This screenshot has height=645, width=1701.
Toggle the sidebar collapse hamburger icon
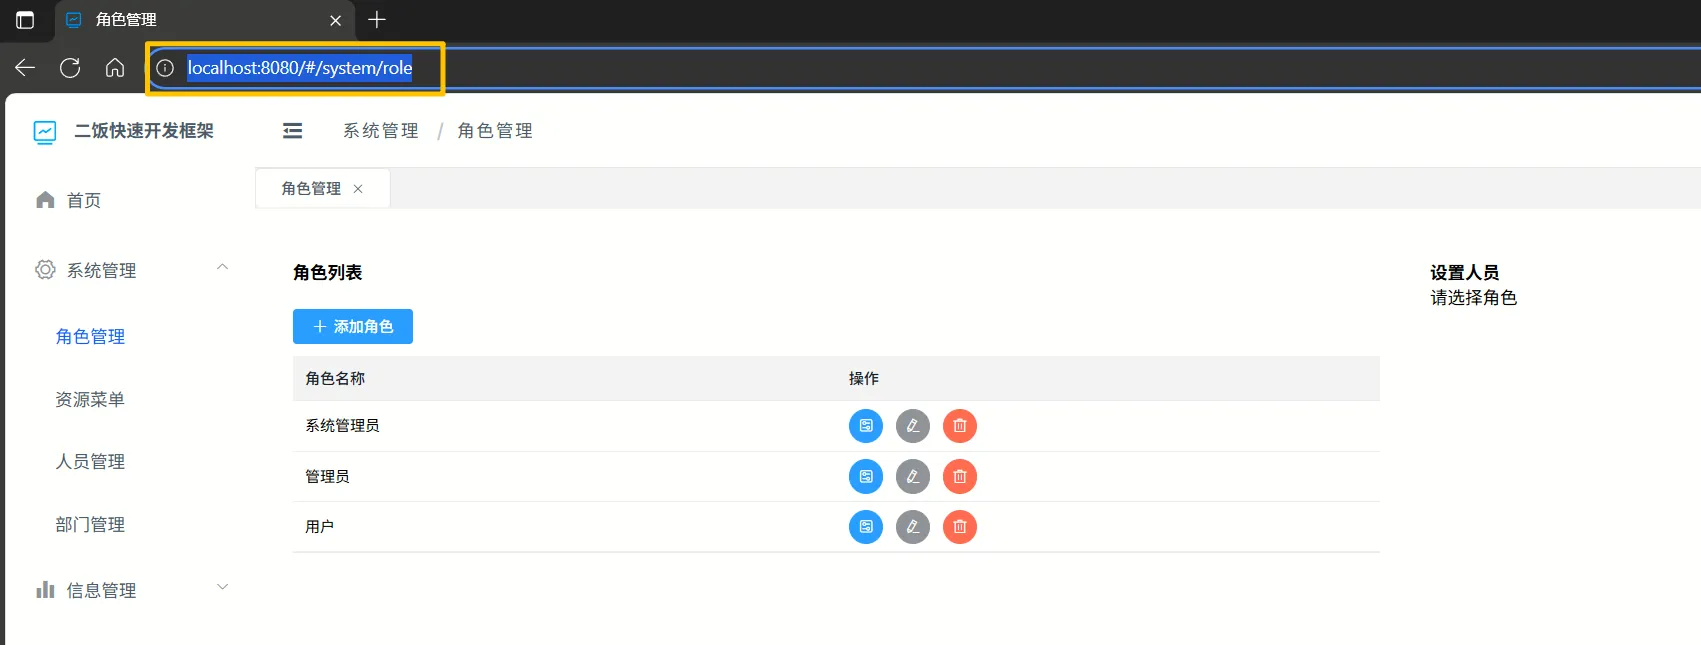point(292,131)
